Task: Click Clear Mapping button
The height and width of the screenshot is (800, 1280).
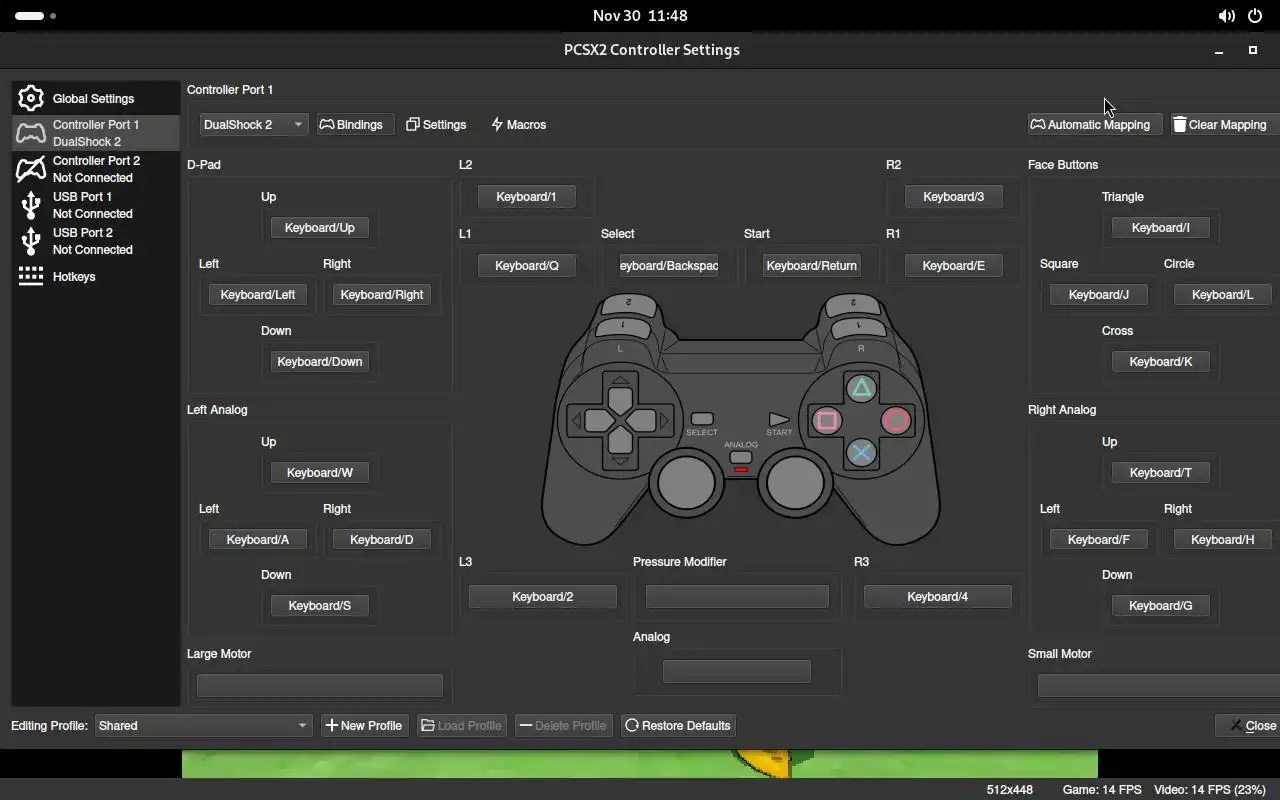Action: 1224,125
